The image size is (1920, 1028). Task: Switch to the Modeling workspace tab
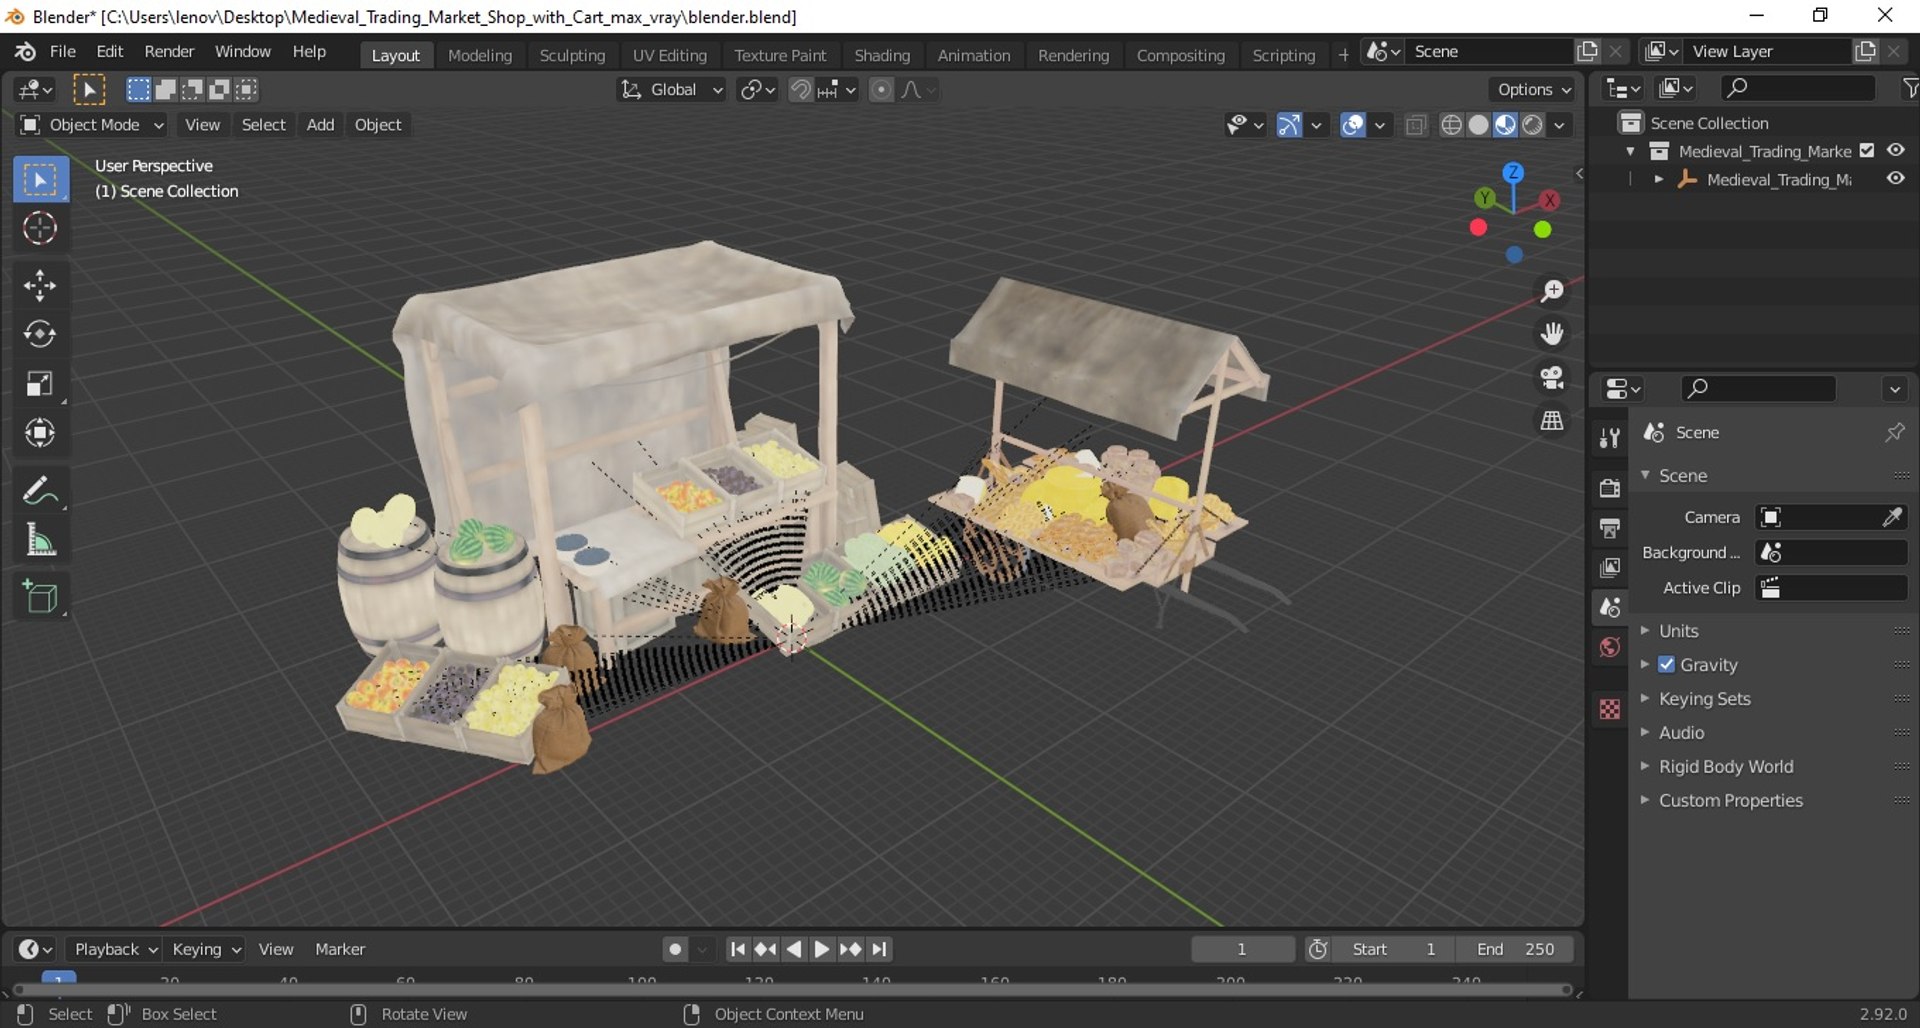[480, 56]
